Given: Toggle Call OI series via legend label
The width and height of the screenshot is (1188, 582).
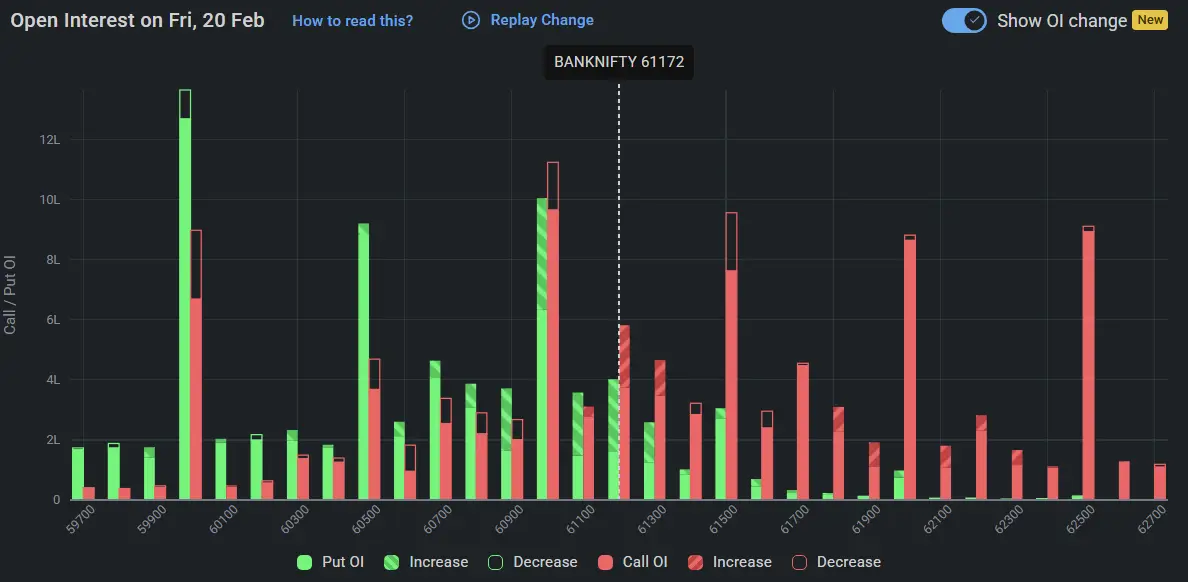Looking at the screenshot, I should point(648,562).
